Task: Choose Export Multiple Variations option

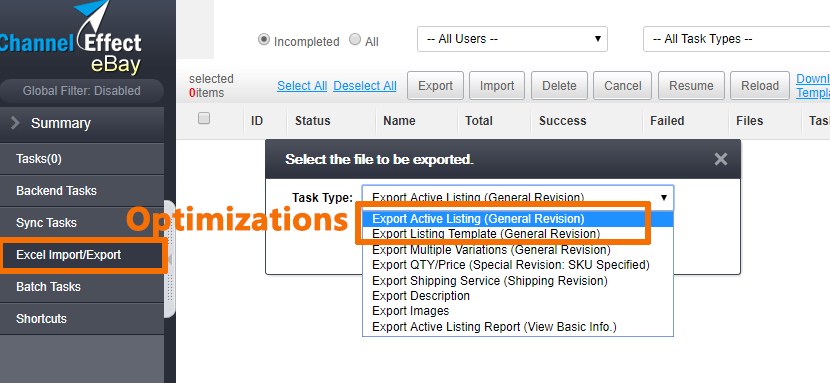Action: [491, 249]
